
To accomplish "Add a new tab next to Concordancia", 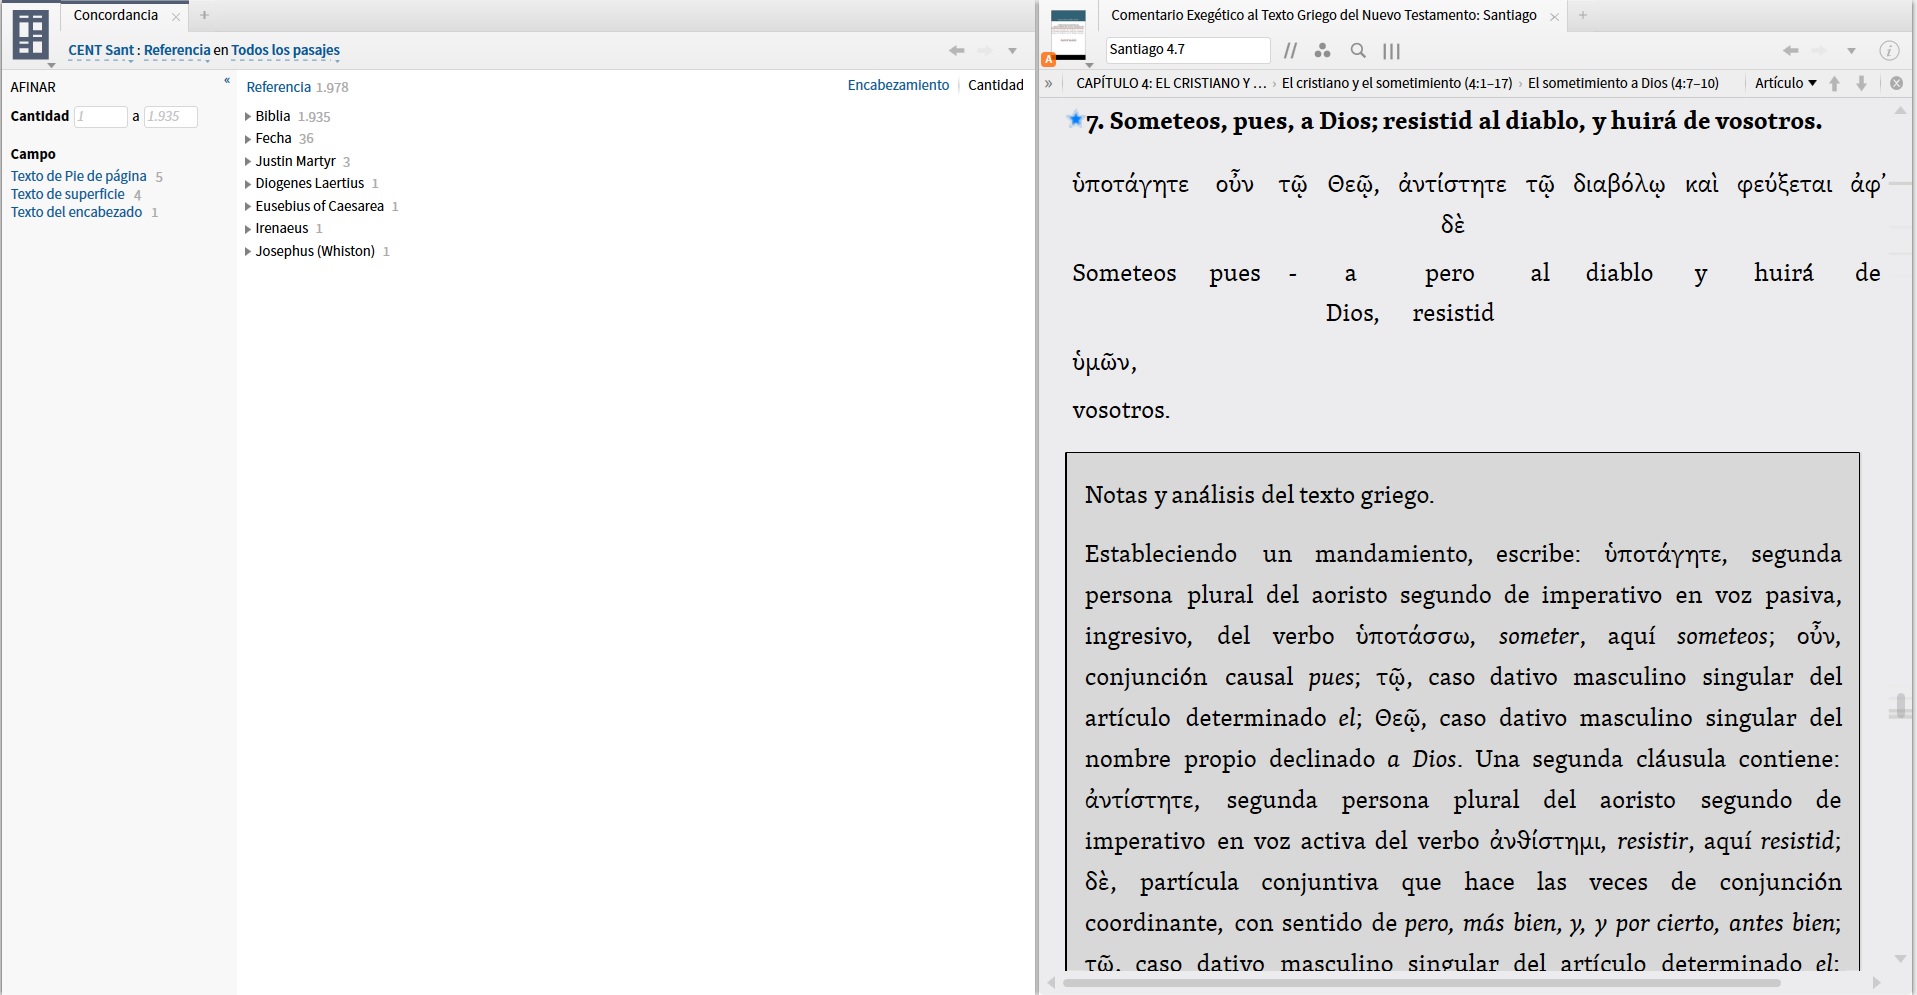I will click(x=204, y=15).
